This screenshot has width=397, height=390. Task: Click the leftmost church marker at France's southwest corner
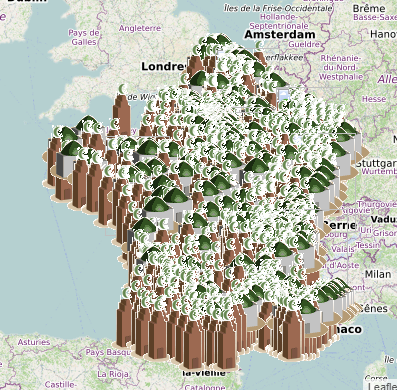pyautogui.click(x=125, y=322)
